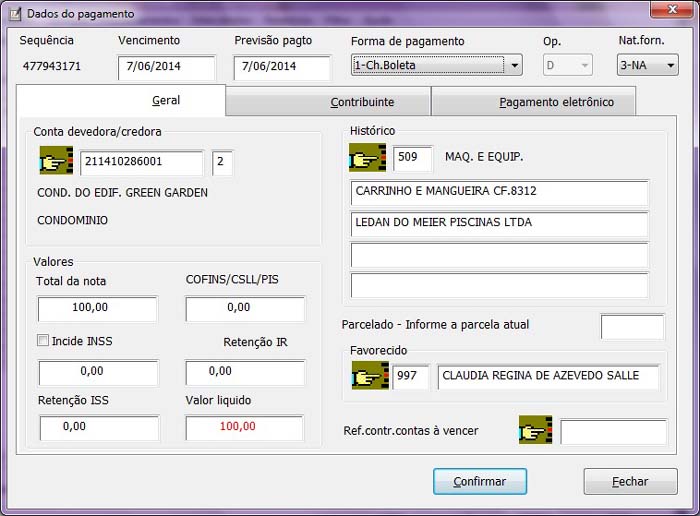The height and width of the screenshot is (516, 700).
Task: Click the window icon in title bar
Action: 14,14
